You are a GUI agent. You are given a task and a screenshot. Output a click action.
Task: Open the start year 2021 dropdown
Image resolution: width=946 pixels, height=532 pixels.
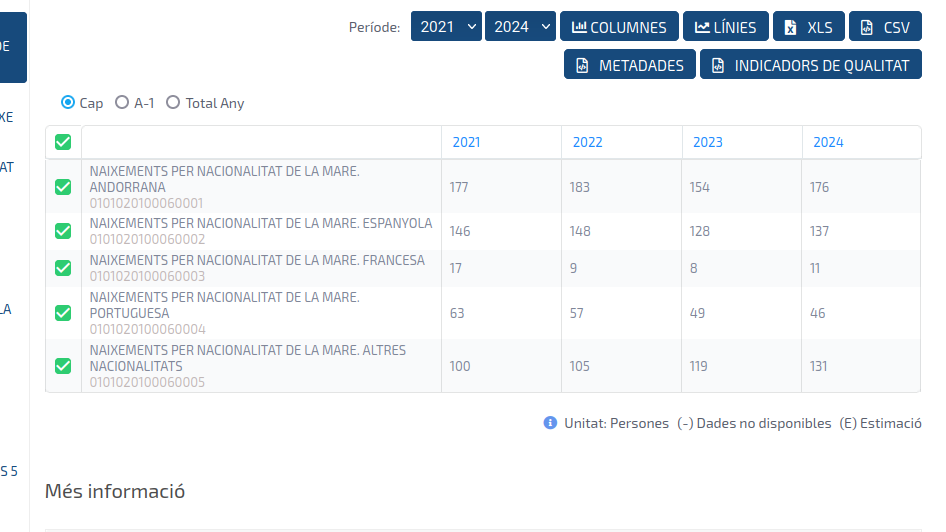coord(446,27)
